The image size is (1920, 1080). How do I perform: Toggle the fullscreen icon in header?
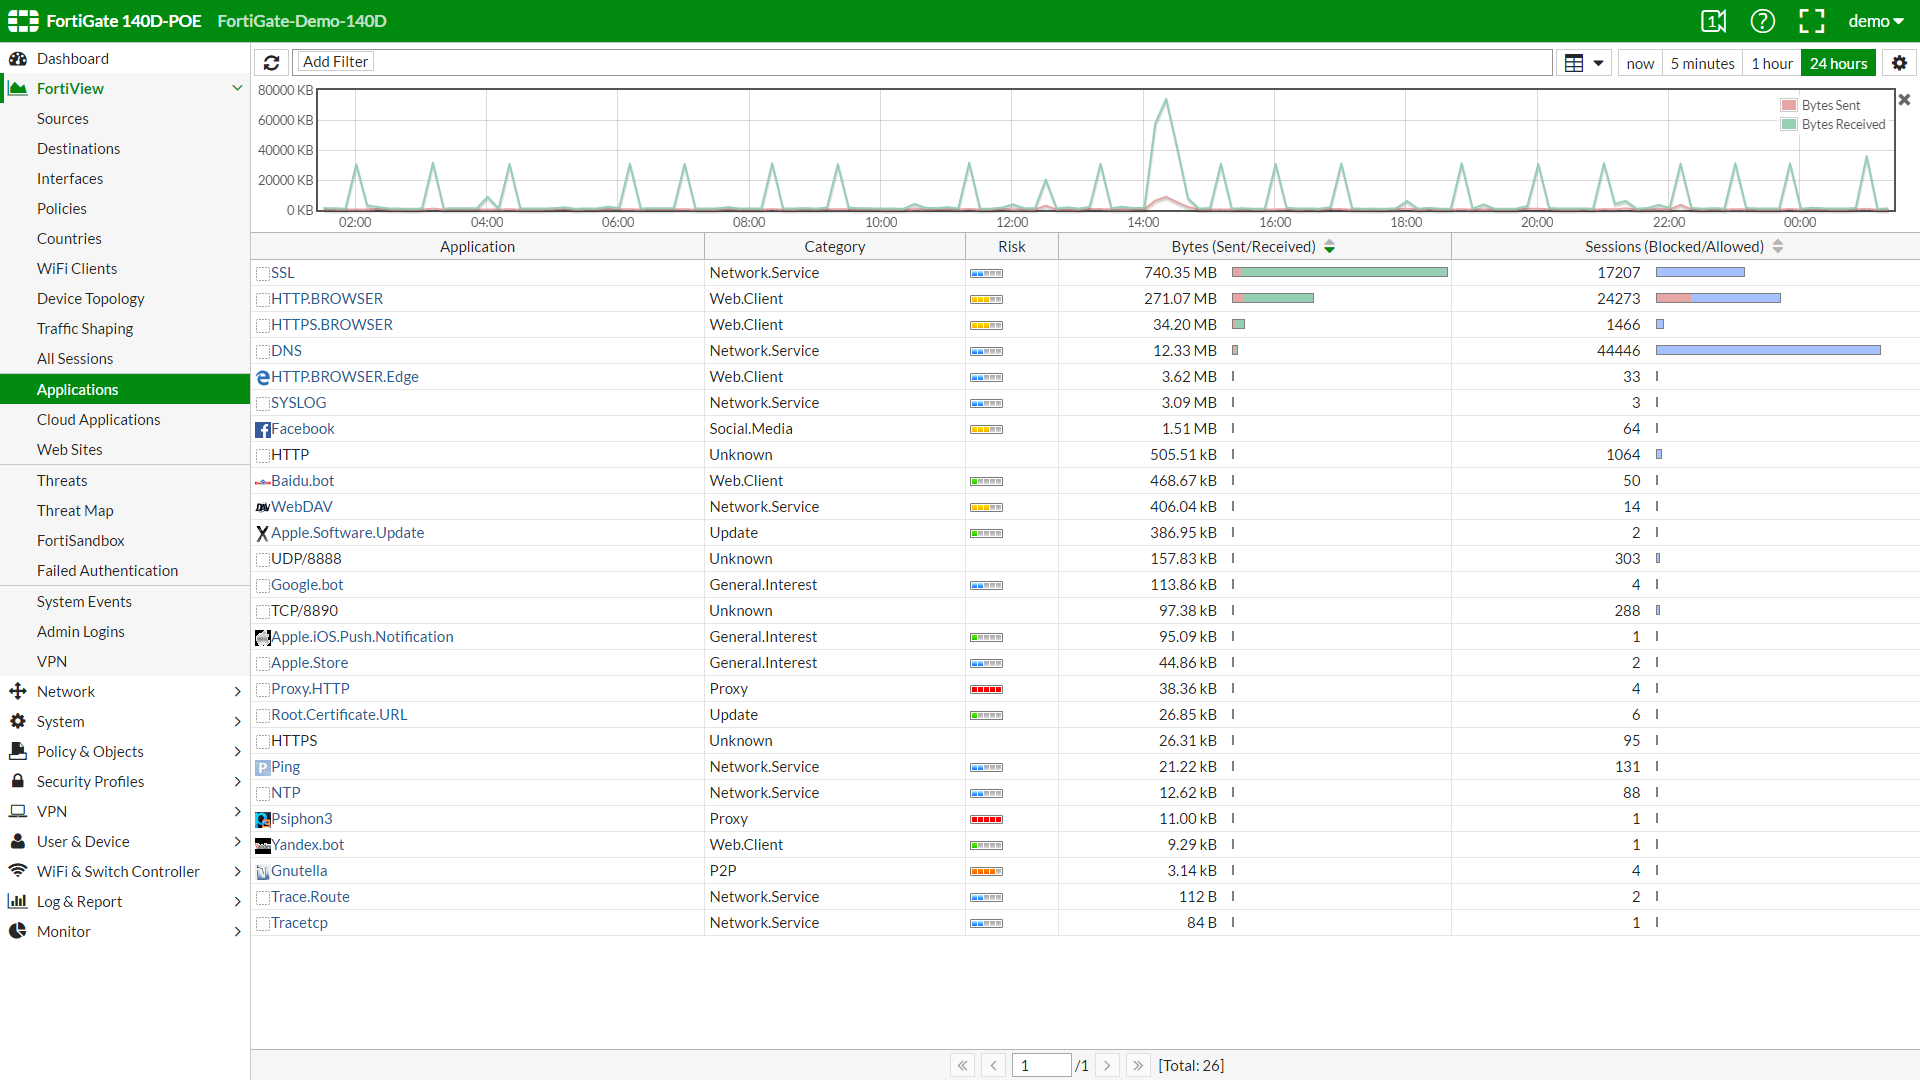click(1811, 21)
